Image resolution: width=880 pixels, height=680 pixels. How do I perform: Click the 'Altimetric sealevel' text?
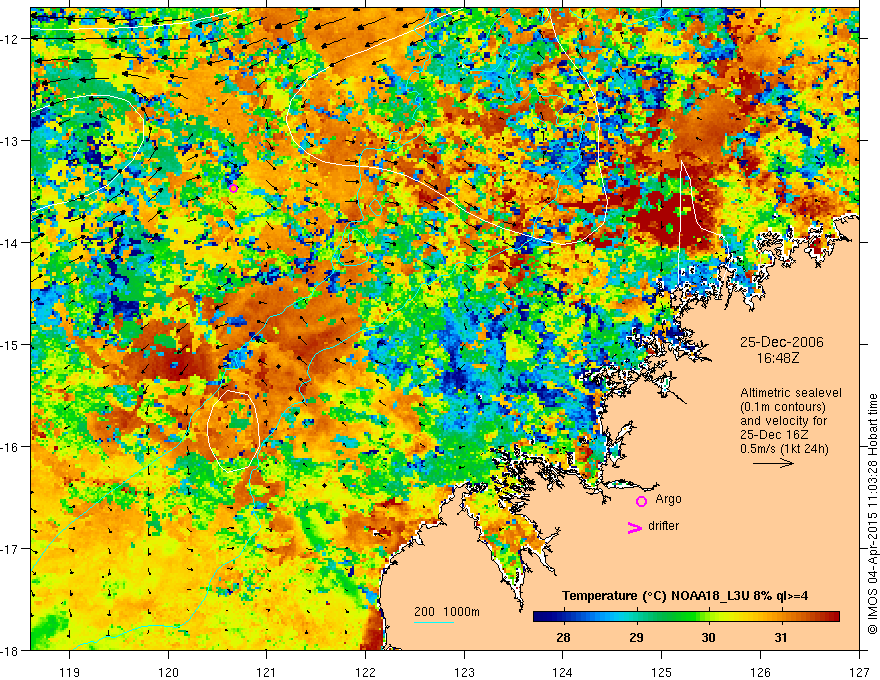pyautogui.click(x=791, y=393)
